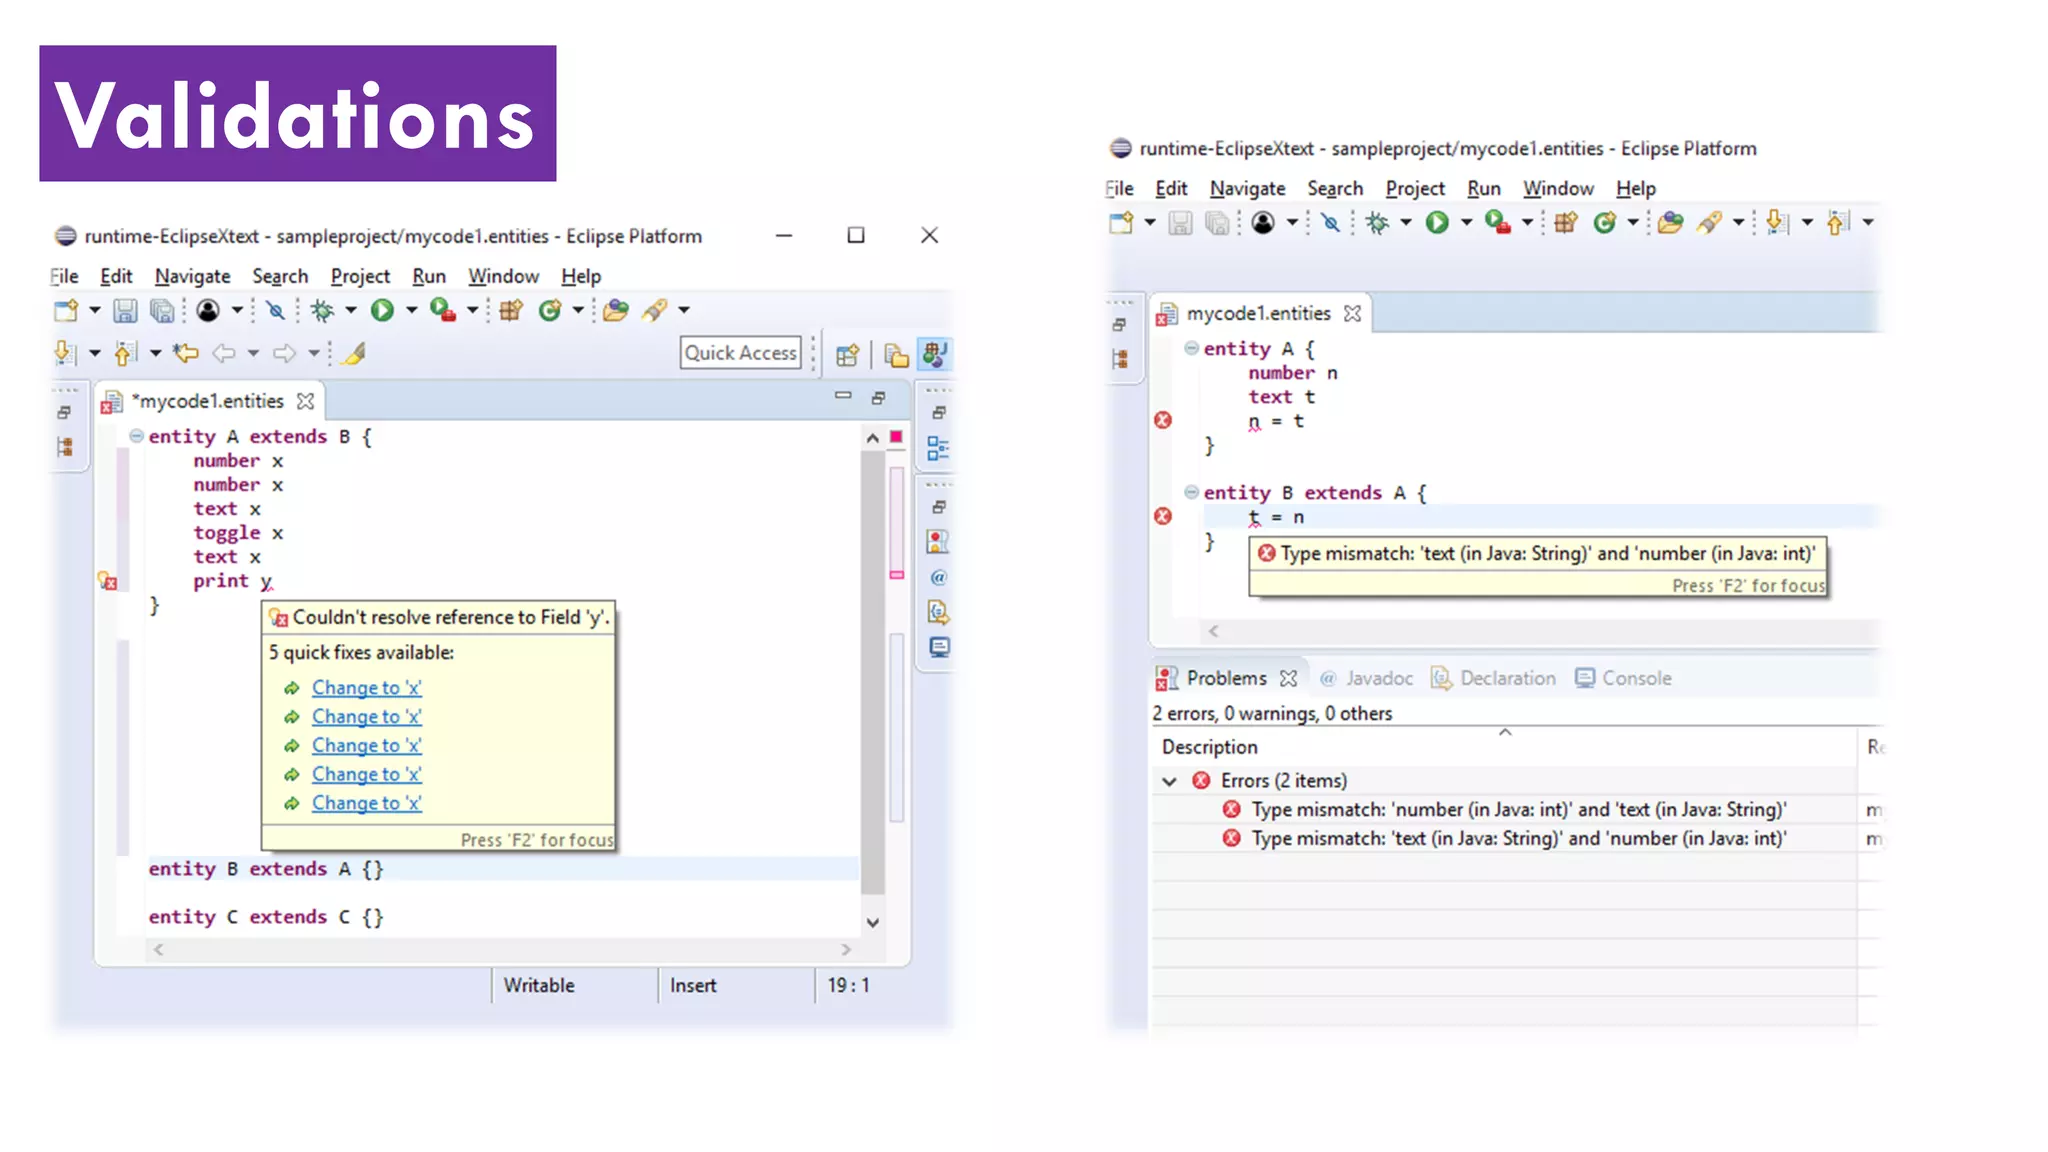Open Navigate menu in left window
The width and height of the screenshot is (2048, 1152).
pos(192,276)
